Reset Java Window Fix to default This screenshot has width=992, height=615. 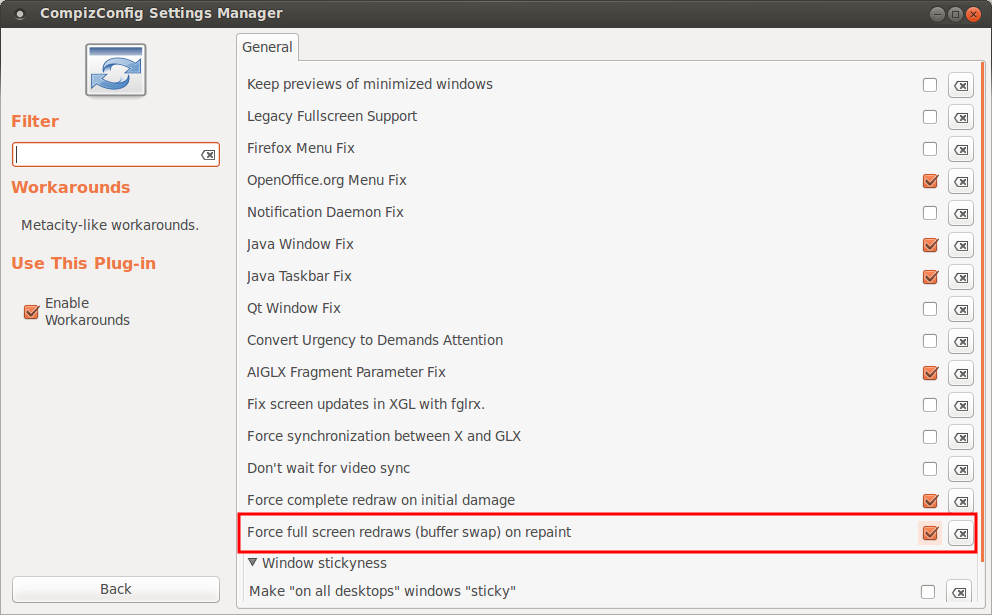point(960,245)
